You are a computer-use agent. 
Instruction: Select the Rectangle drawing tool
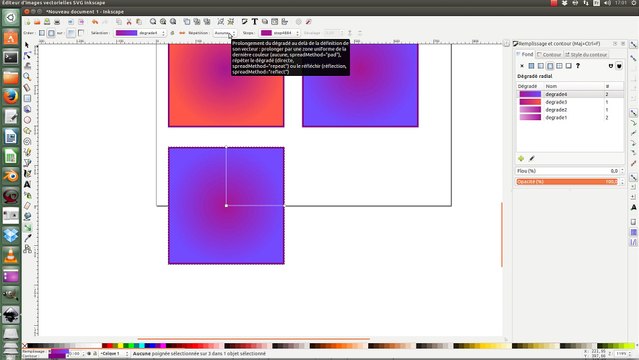27,98
